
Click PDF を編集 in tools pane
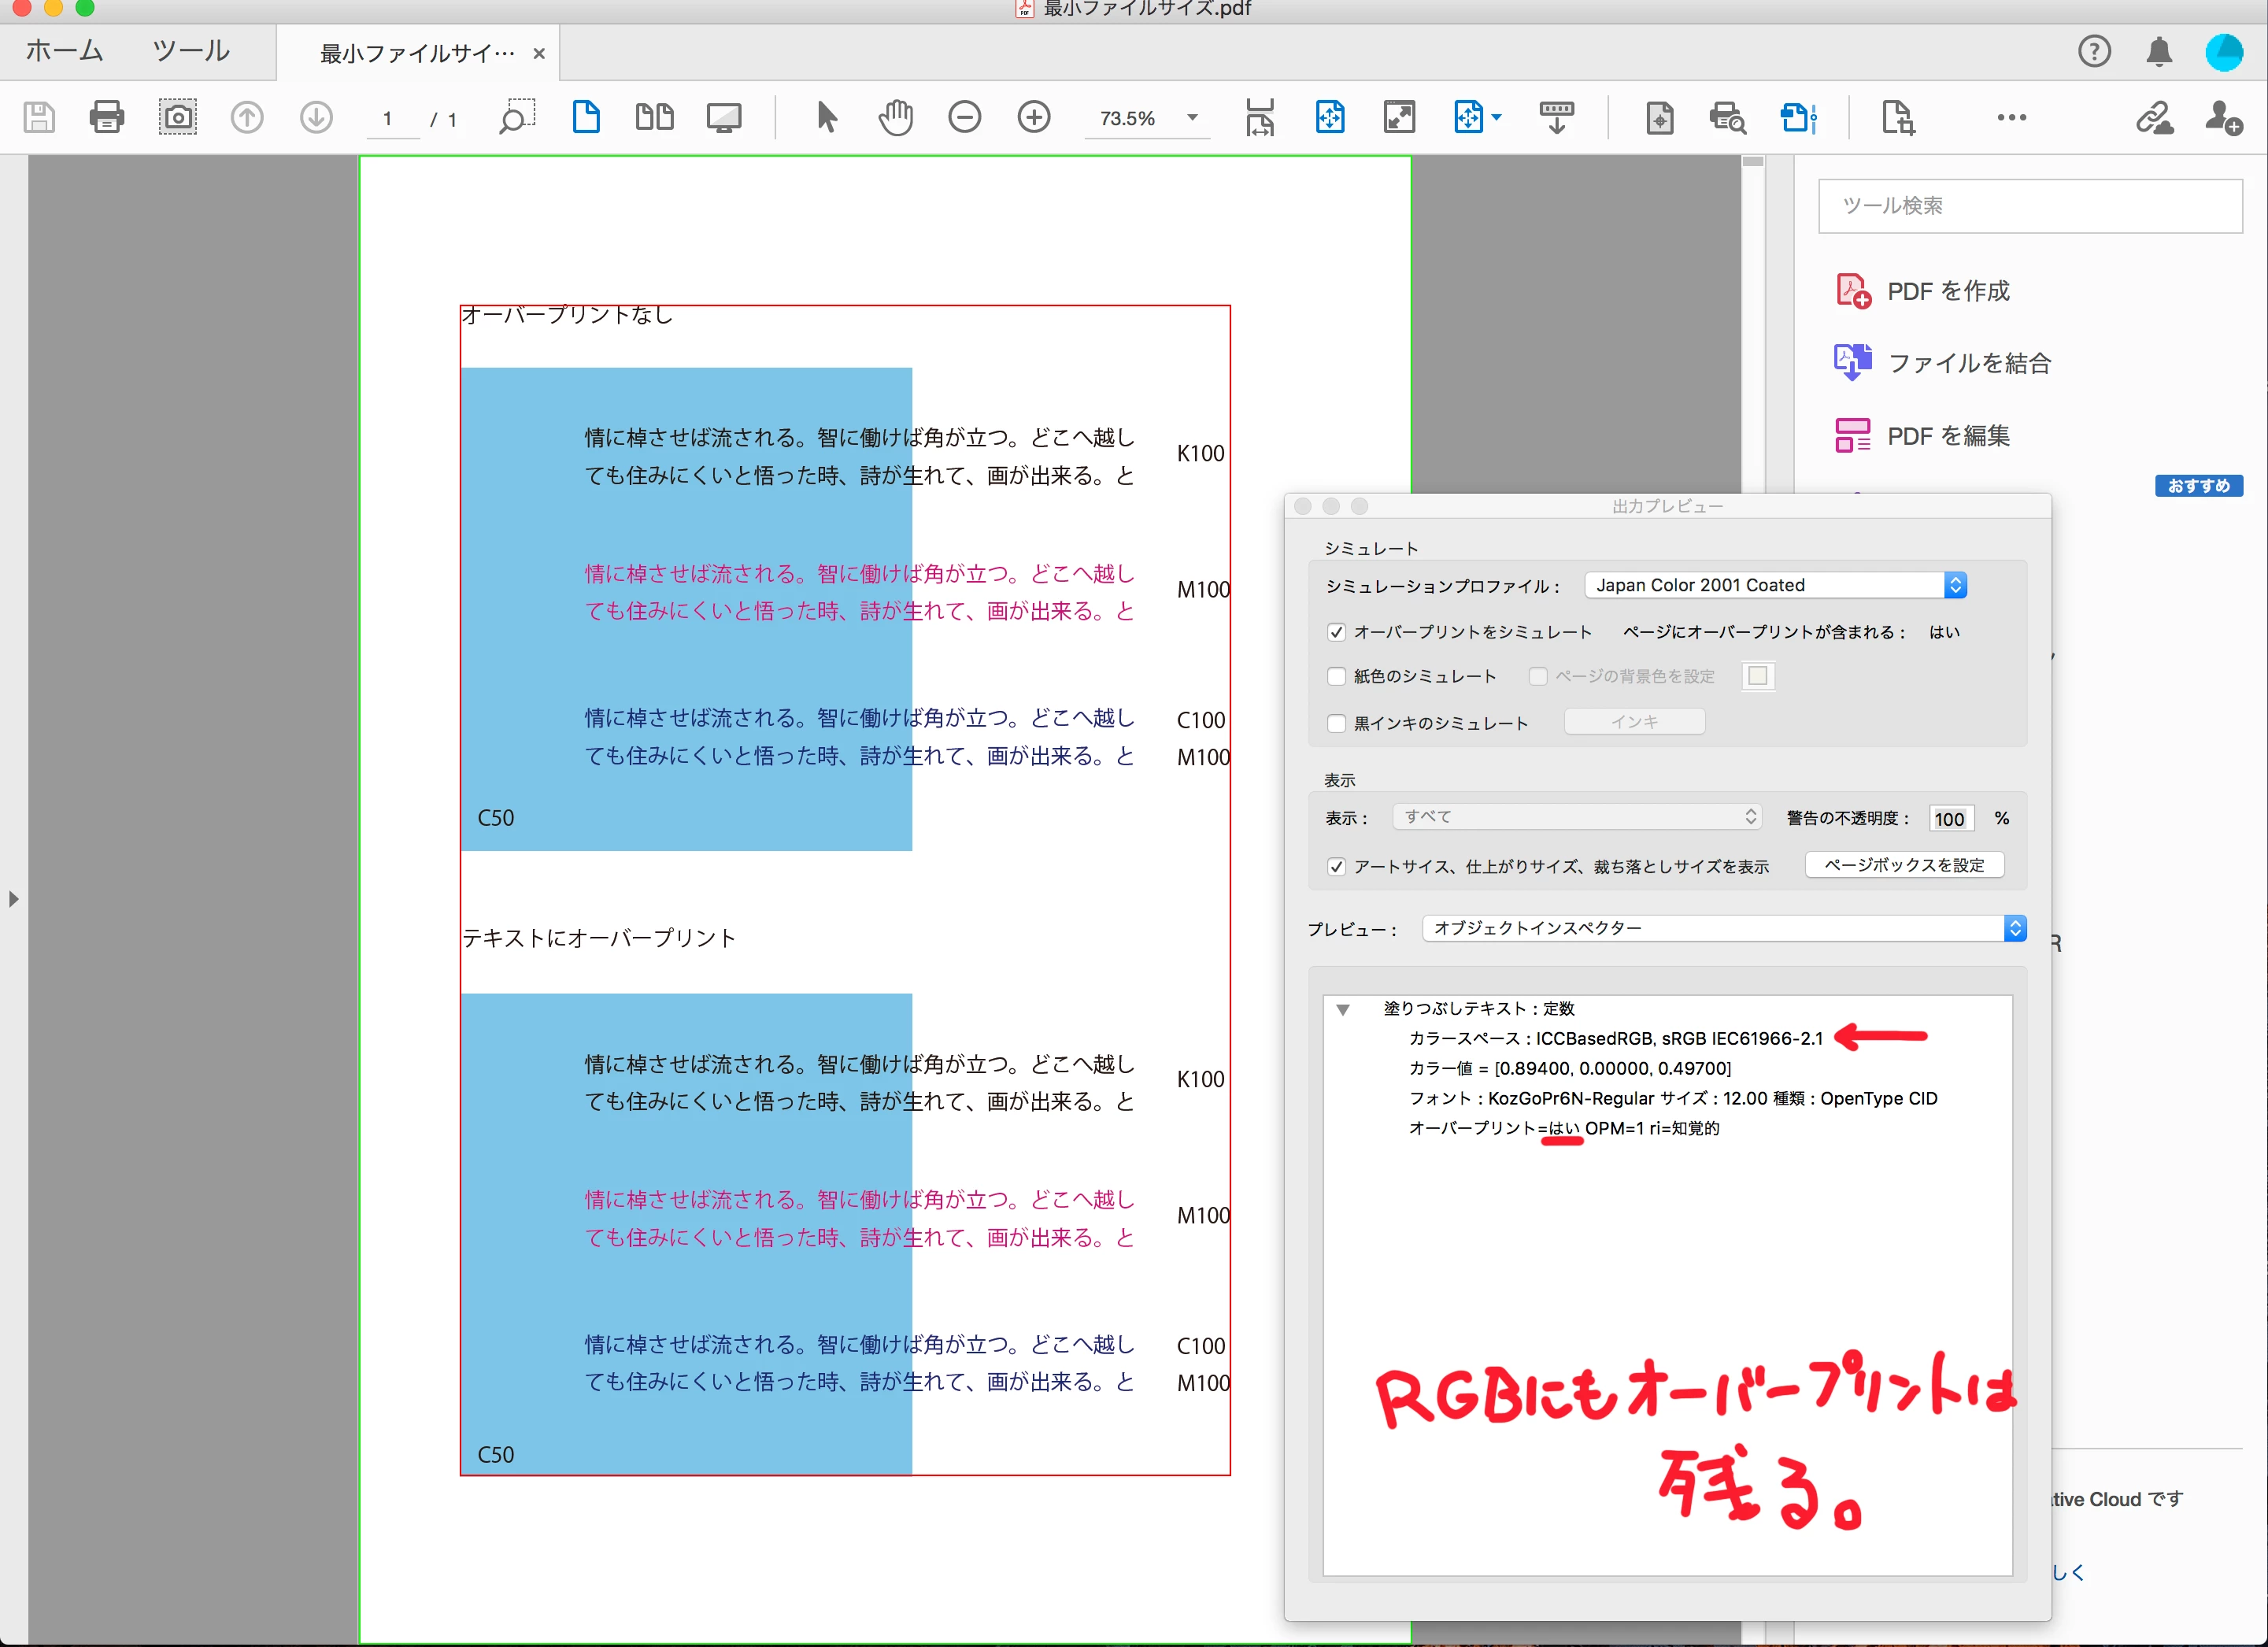pyautogui.click(x=1947, y=436)
